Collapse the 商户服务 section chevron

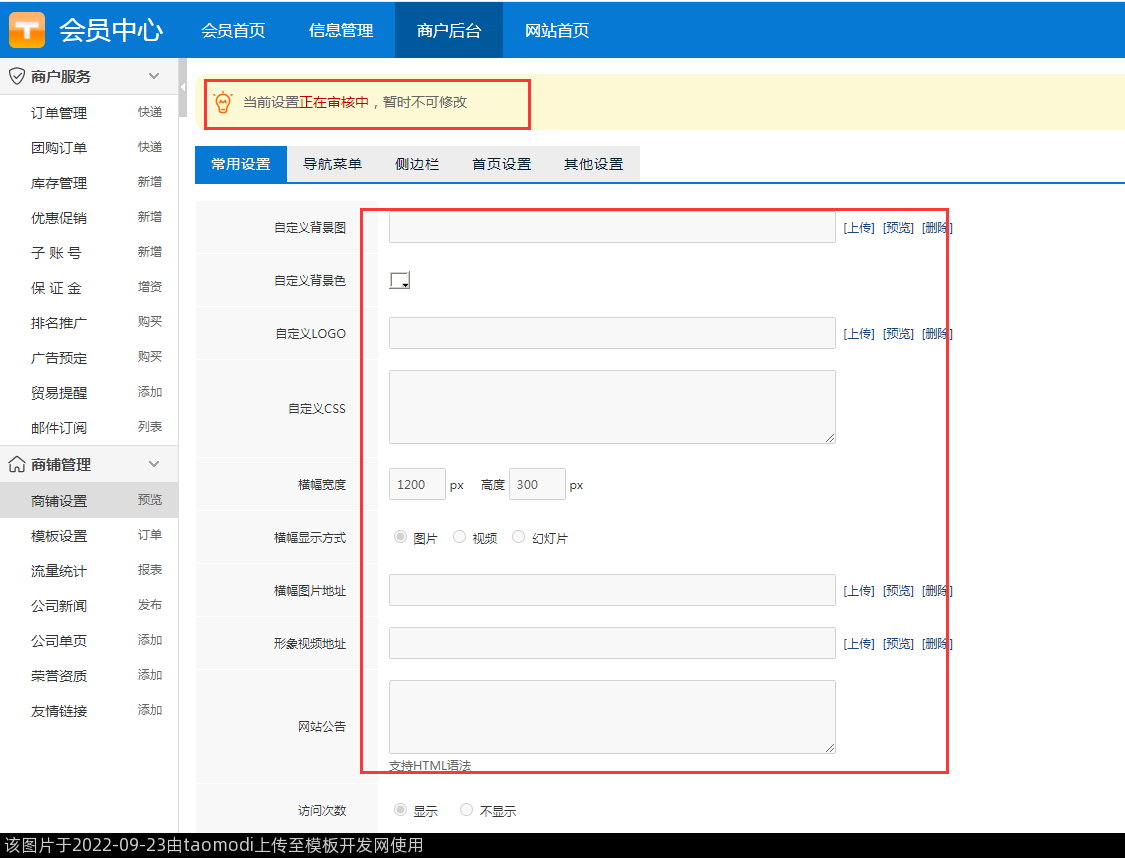pos(154,76)
